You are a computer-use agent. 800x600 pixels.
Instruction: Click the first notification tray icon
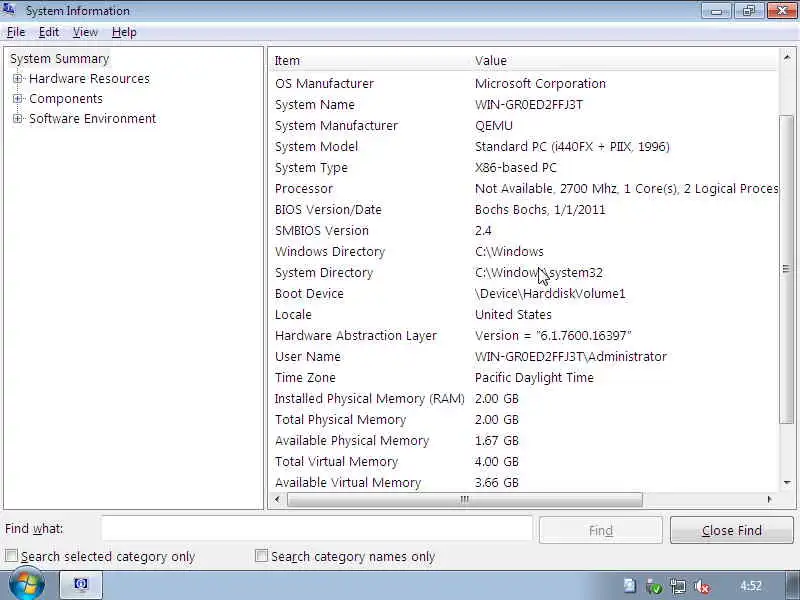pyautogui.click(x=630, y=586)
